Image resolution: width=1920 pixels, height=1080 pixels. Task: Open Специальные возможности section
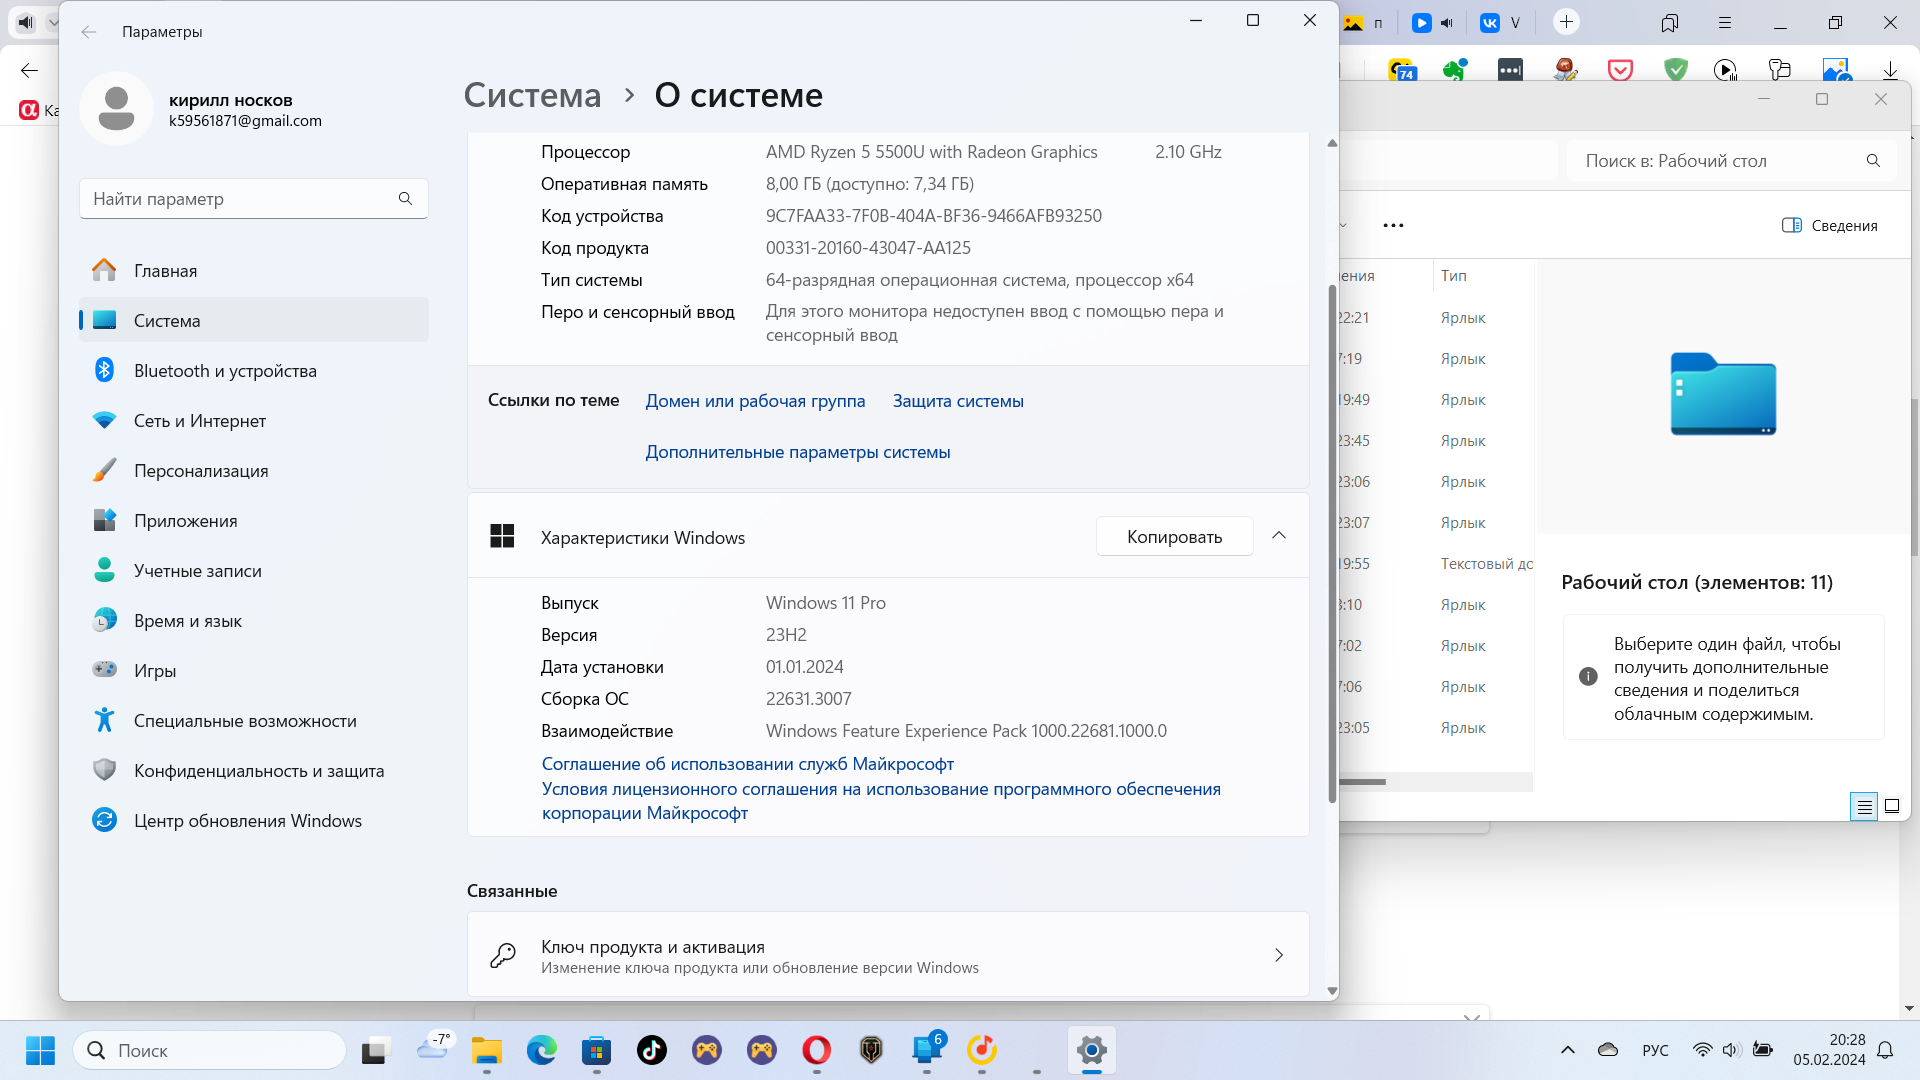pos(245,721)
